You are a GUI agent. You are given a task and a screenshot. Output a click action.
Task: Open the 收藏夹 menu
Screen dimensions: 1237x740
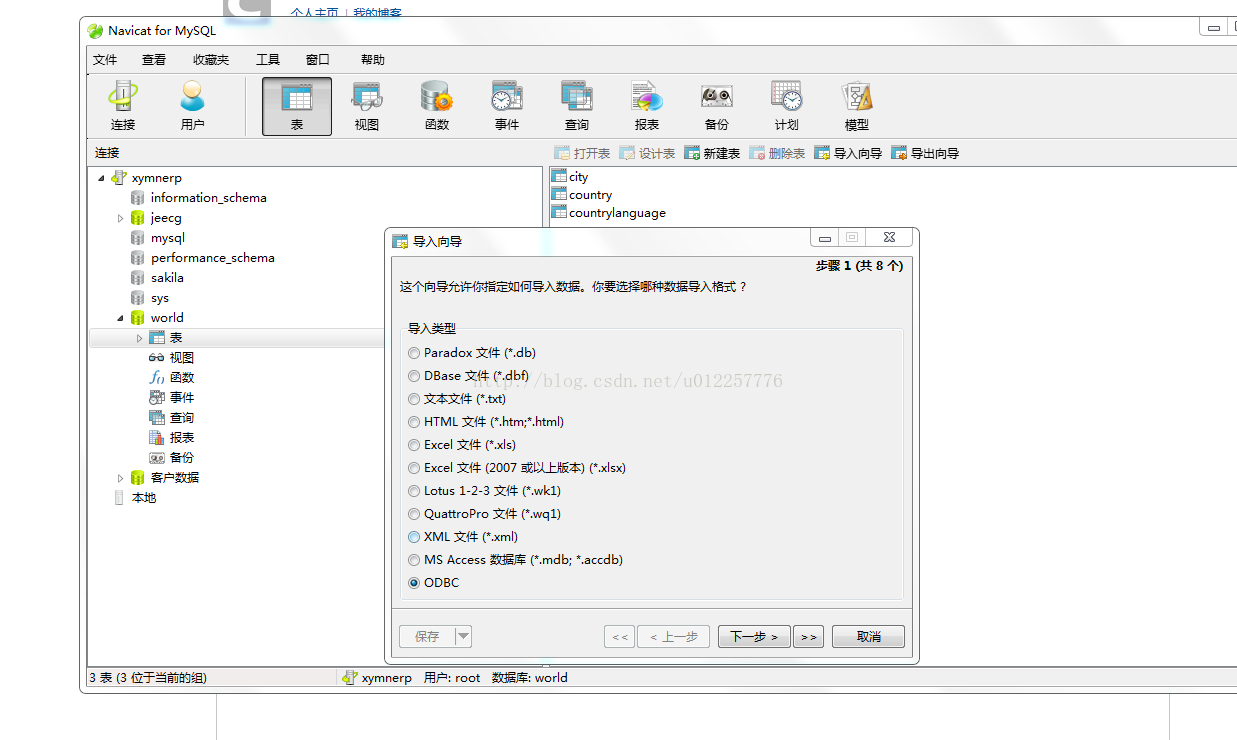click(x=211, y=60)
